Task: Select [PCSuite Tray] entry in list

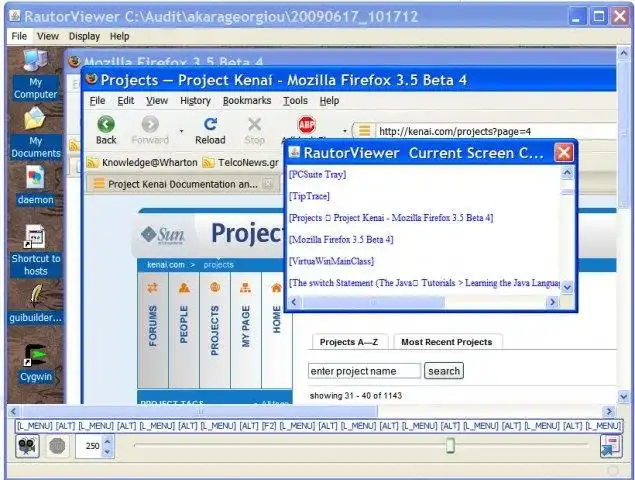Action: (x=318, y=175)
